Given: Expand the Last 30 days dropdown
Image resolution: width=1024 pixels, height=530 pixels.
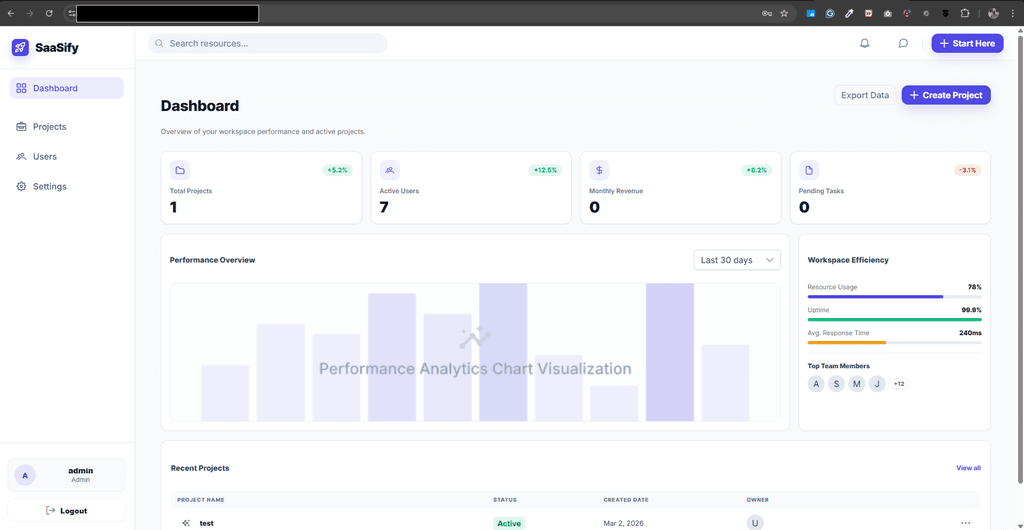Looking at the screenshot, I should pyautogui.click(x=737, y=260).
